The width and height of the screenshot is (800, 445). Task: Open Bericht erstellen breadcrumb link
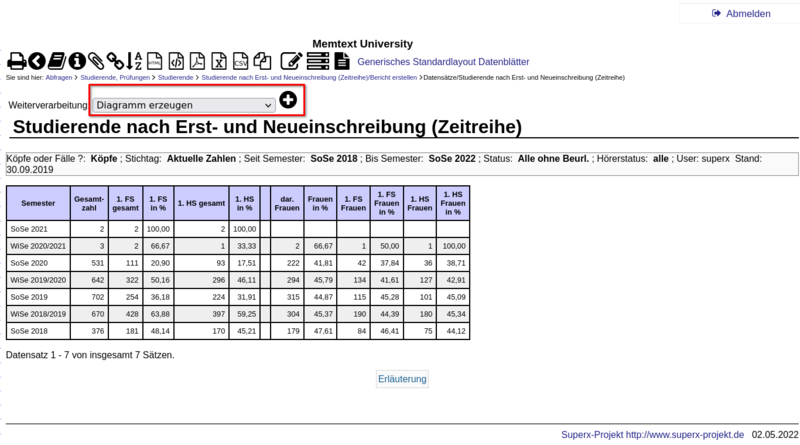pos(309,78)
